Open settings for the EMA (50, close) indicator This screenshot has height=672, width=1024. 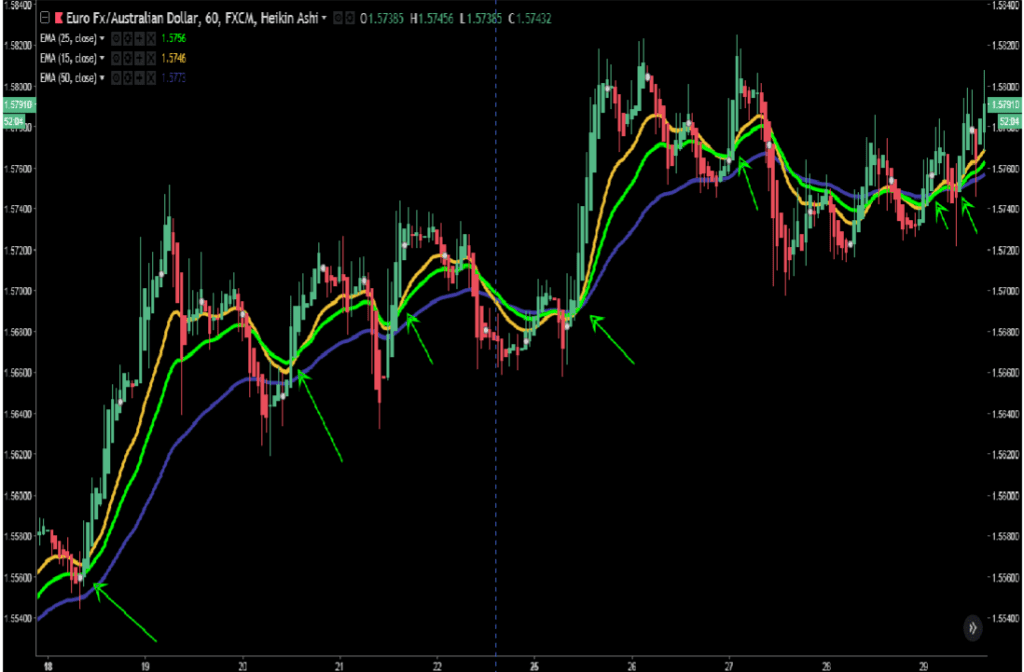point(127,77)
